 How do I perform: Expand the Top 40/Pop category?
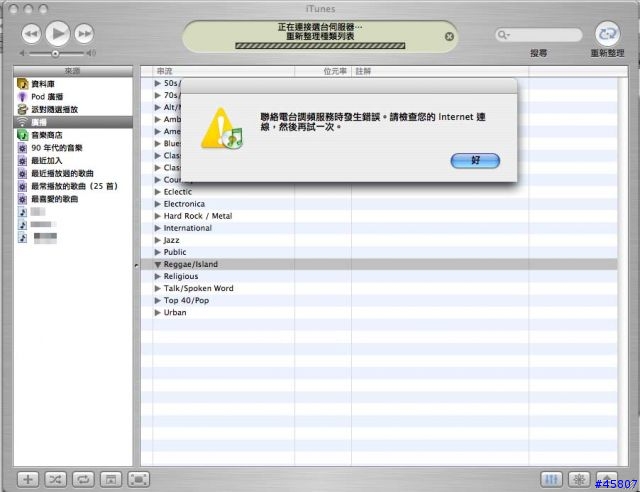(158, 301)
